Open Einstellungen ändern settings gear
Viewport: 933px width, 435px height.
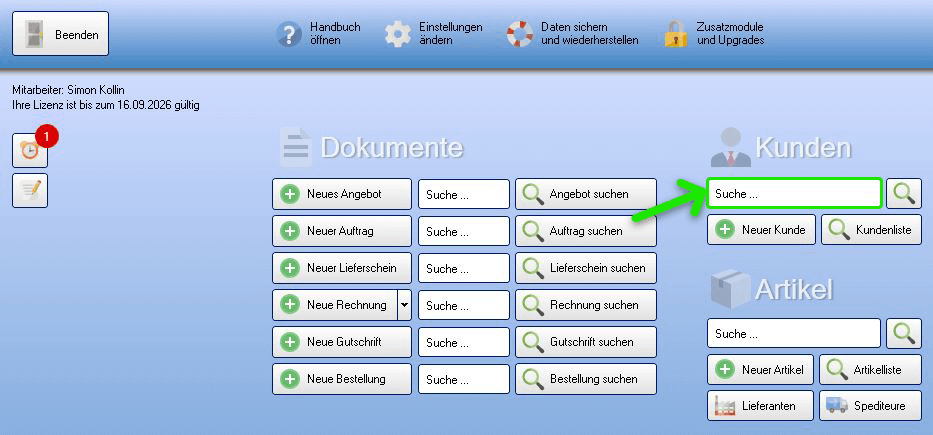point(433,34)
